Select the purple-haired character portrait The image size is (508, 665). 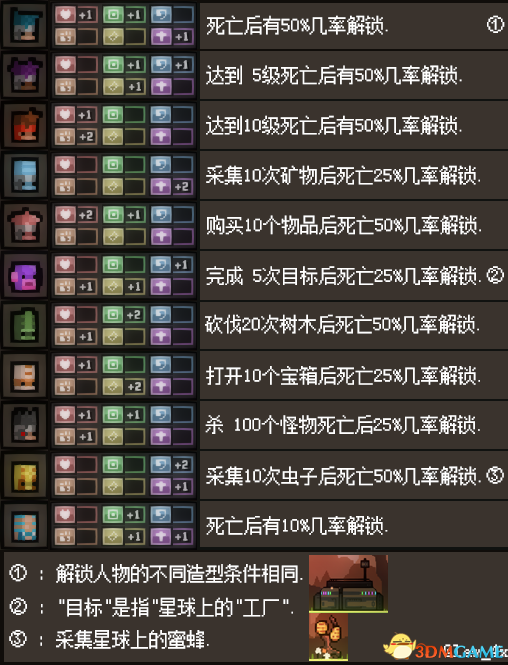pos(25,75)
